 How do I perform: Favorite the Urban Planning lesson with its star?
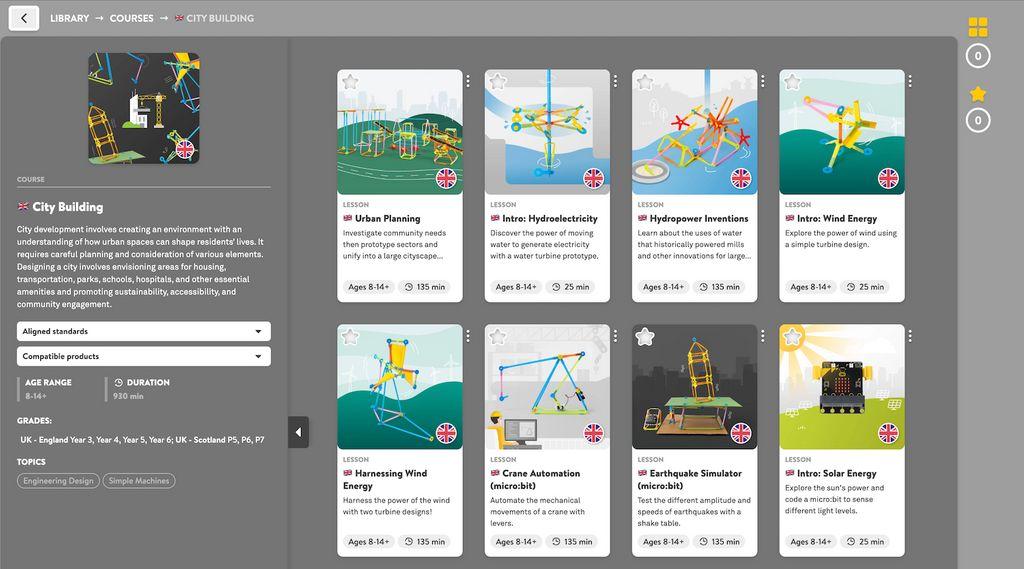[351, 82]
